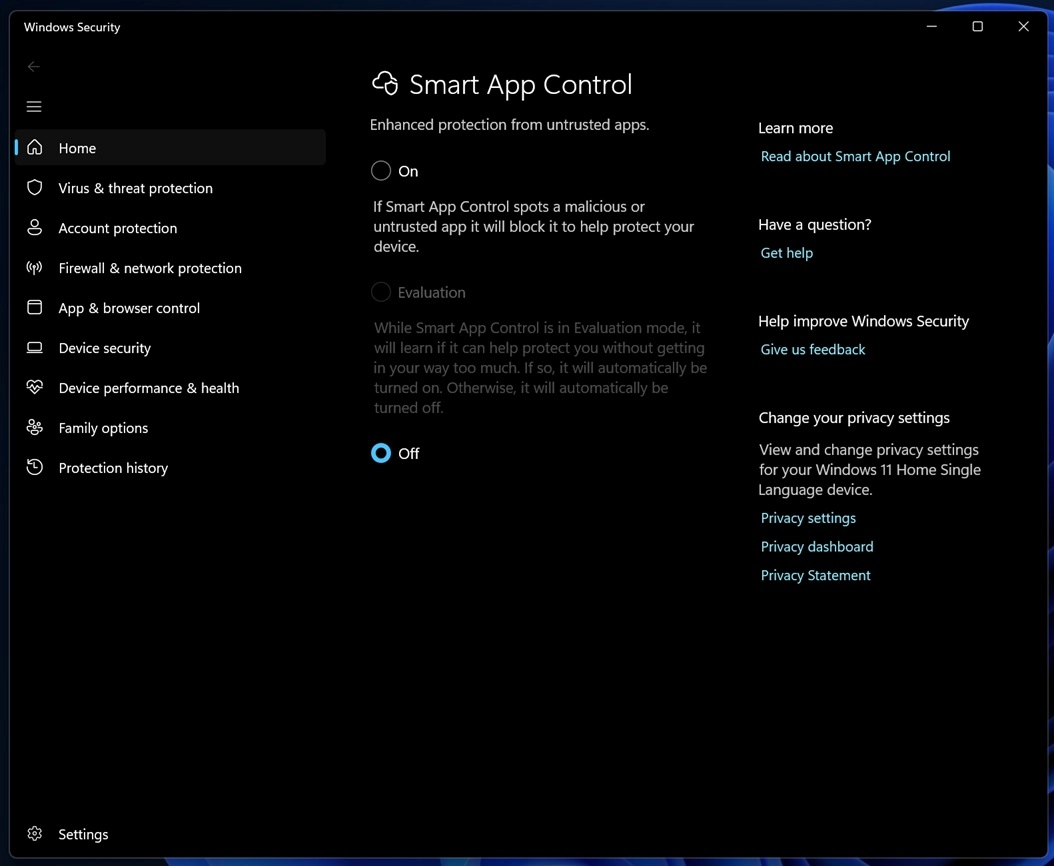Open Settings via the gear icon
This screenshot has width=1054, height=866.
[33, 833]
